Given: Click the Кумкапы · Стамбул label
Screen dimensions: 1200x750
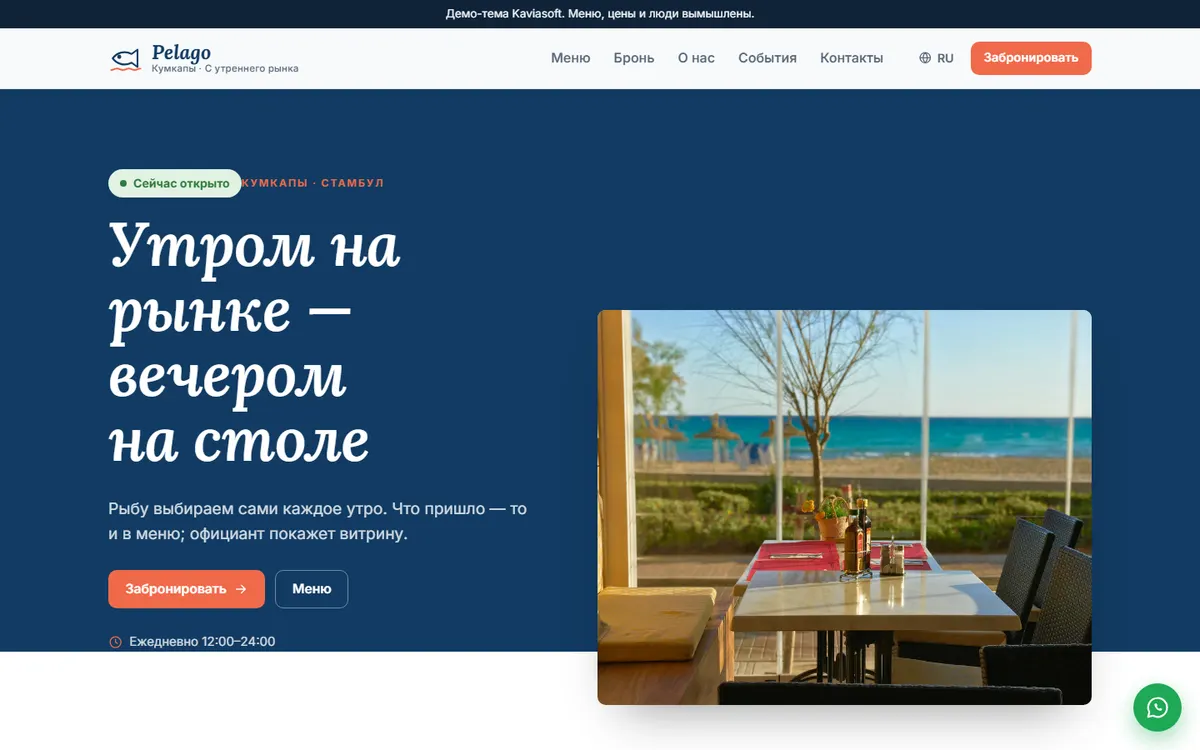Looking at the screenshot, I should click(x=313, y=183).
